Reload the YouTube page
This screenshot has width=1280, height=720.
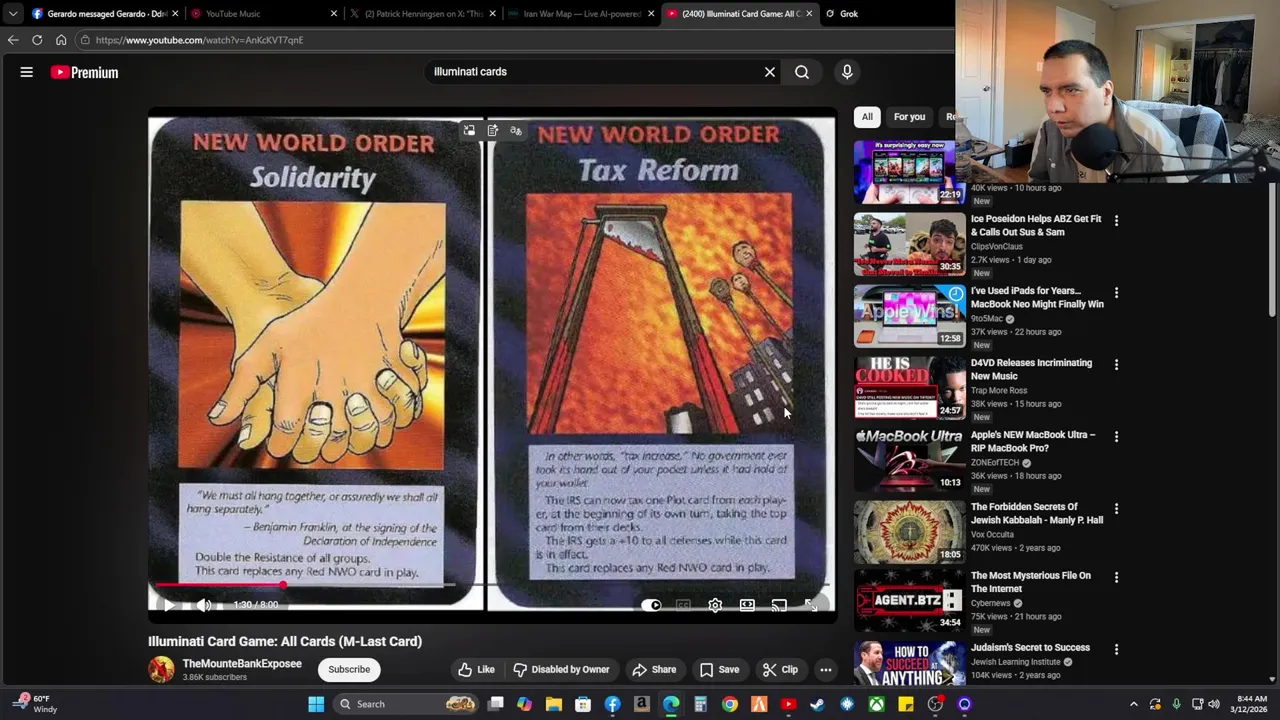click(37, 40)
